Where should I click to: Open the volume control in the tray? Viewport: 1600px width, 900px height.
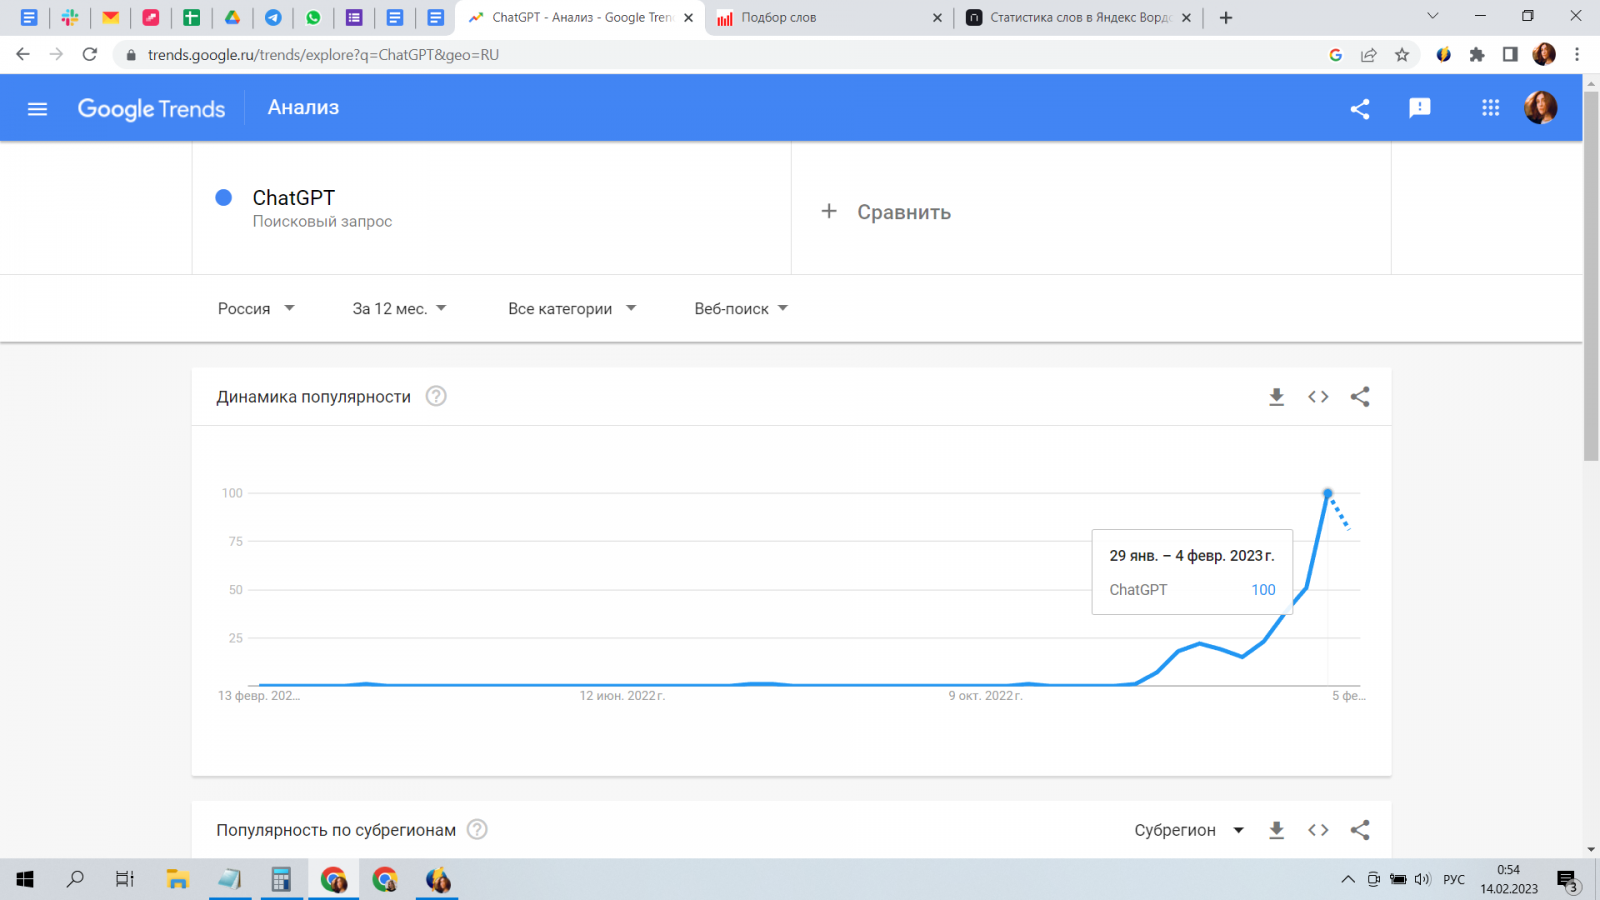[1423, 880]
